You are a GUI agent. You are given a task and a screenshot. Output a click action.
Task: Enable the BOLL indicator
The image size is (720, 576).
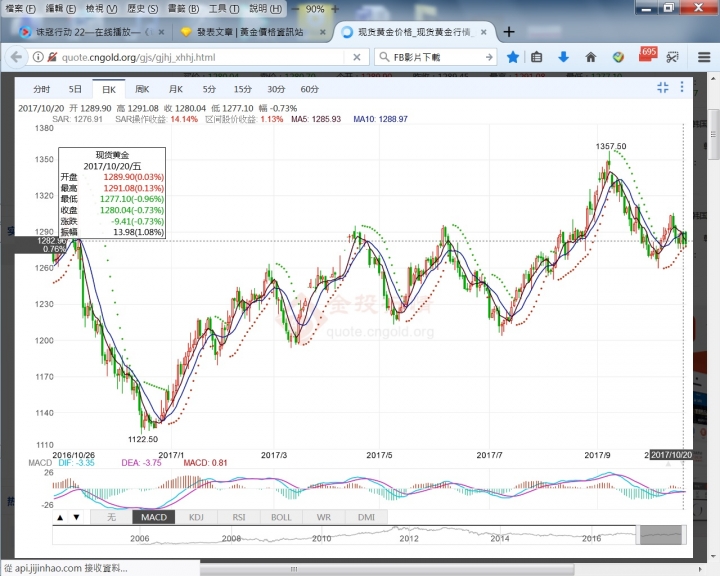coord(281,517)
